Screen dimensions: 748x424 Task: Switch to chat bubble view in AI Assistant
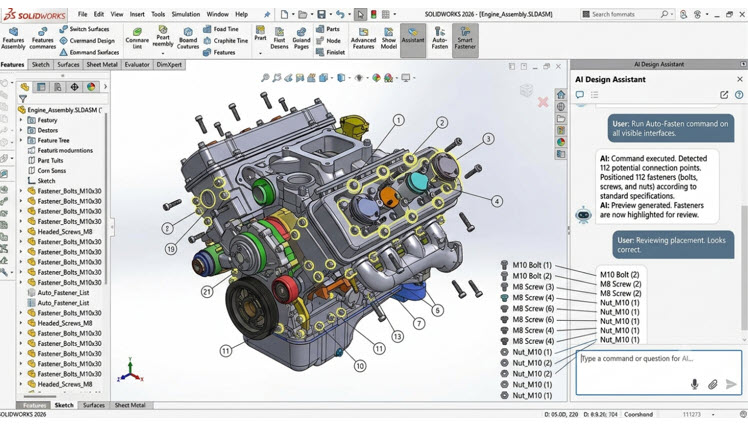pyautogui.click(x=580, y=94)
